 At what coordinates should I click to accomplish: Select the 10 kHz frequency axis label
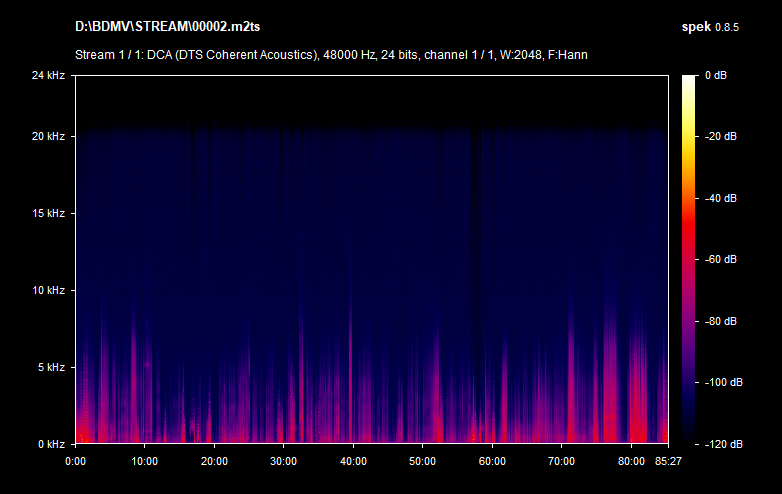click(x=47, y=291)
